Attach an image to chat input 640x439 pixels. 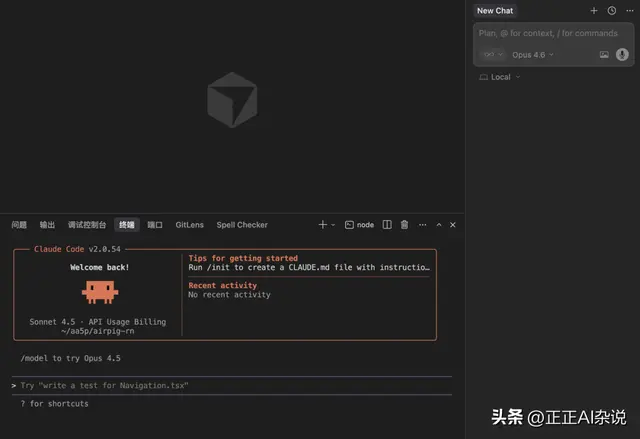pos(604,55)
